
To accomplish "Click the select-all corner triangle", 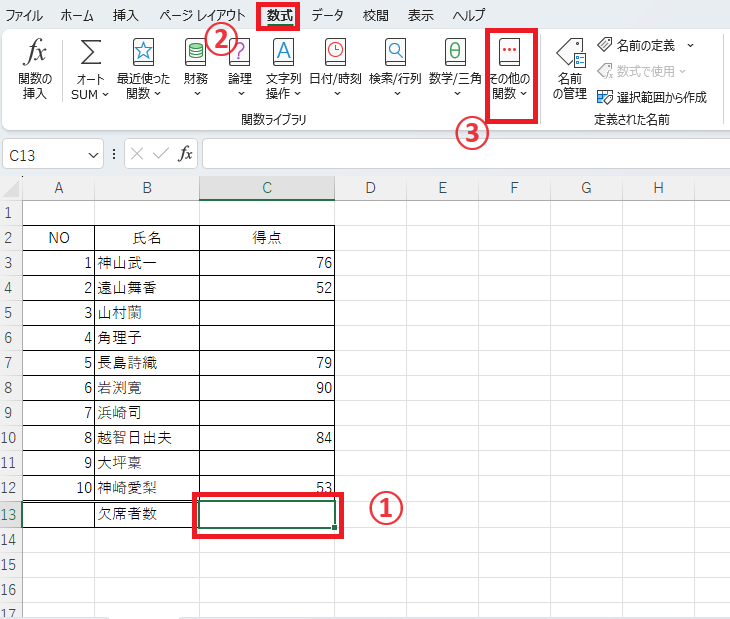I will pyautogui.click(x=11, y=188).
